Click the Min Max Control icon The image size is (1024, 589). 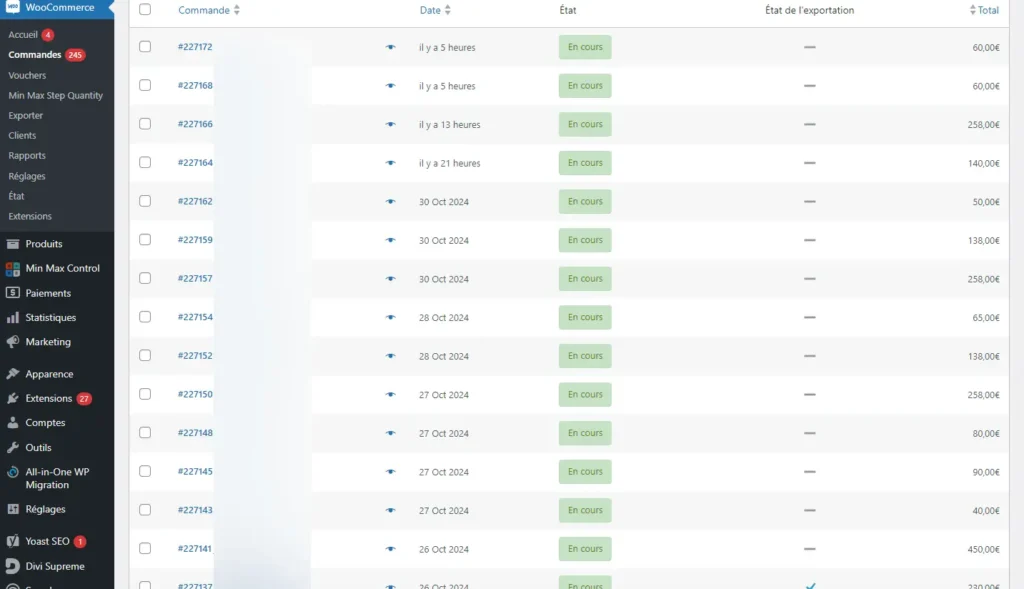coord(12,269)
